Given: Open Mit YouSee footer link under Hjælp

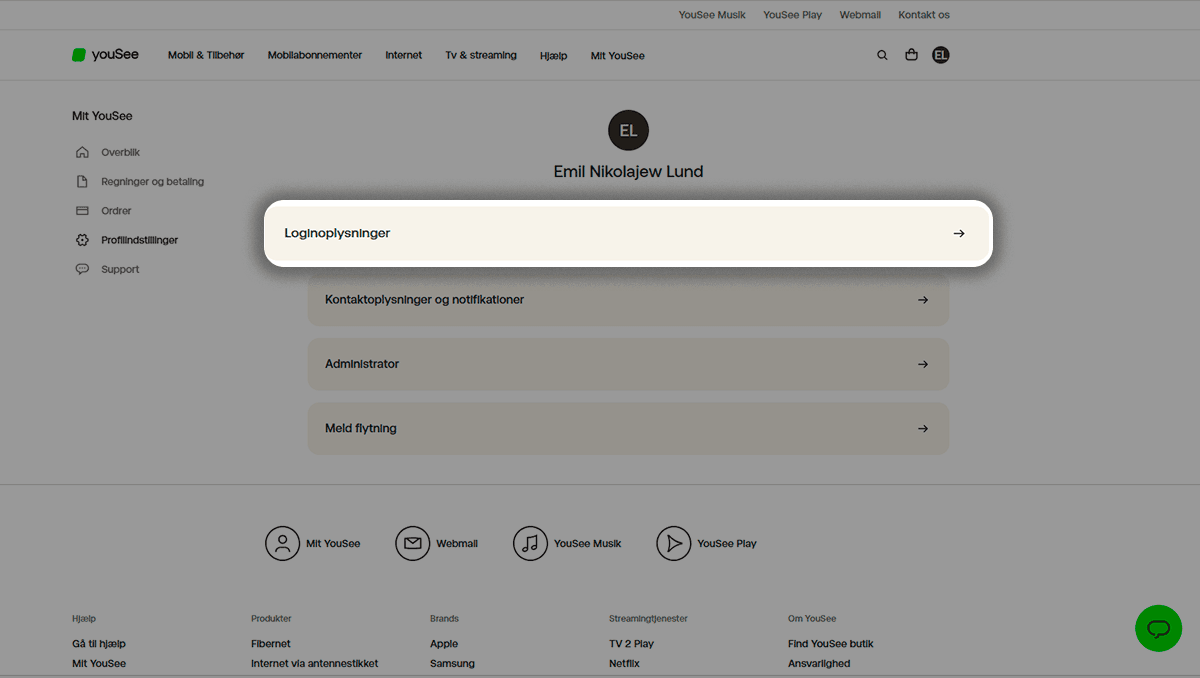Looking at the screenshot, I should coord(99,664).
